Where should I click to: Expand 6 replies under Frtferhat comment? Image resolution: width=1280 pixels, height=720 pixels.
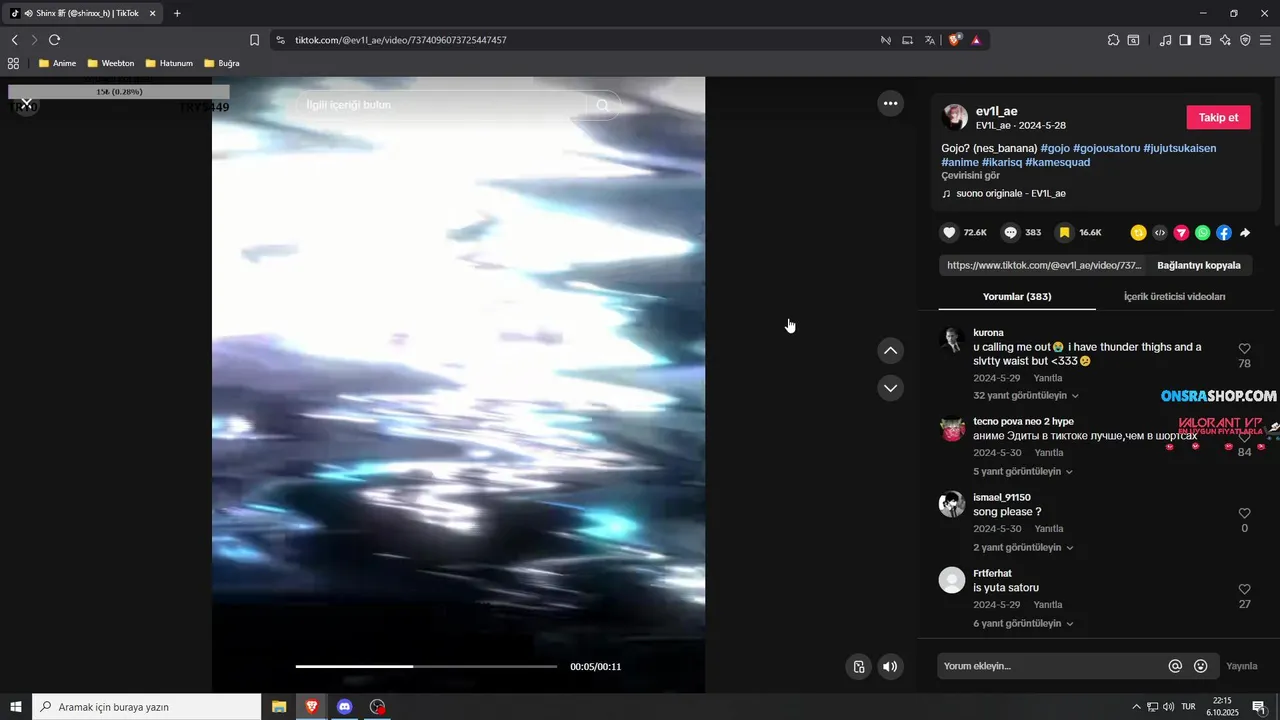1023,623
